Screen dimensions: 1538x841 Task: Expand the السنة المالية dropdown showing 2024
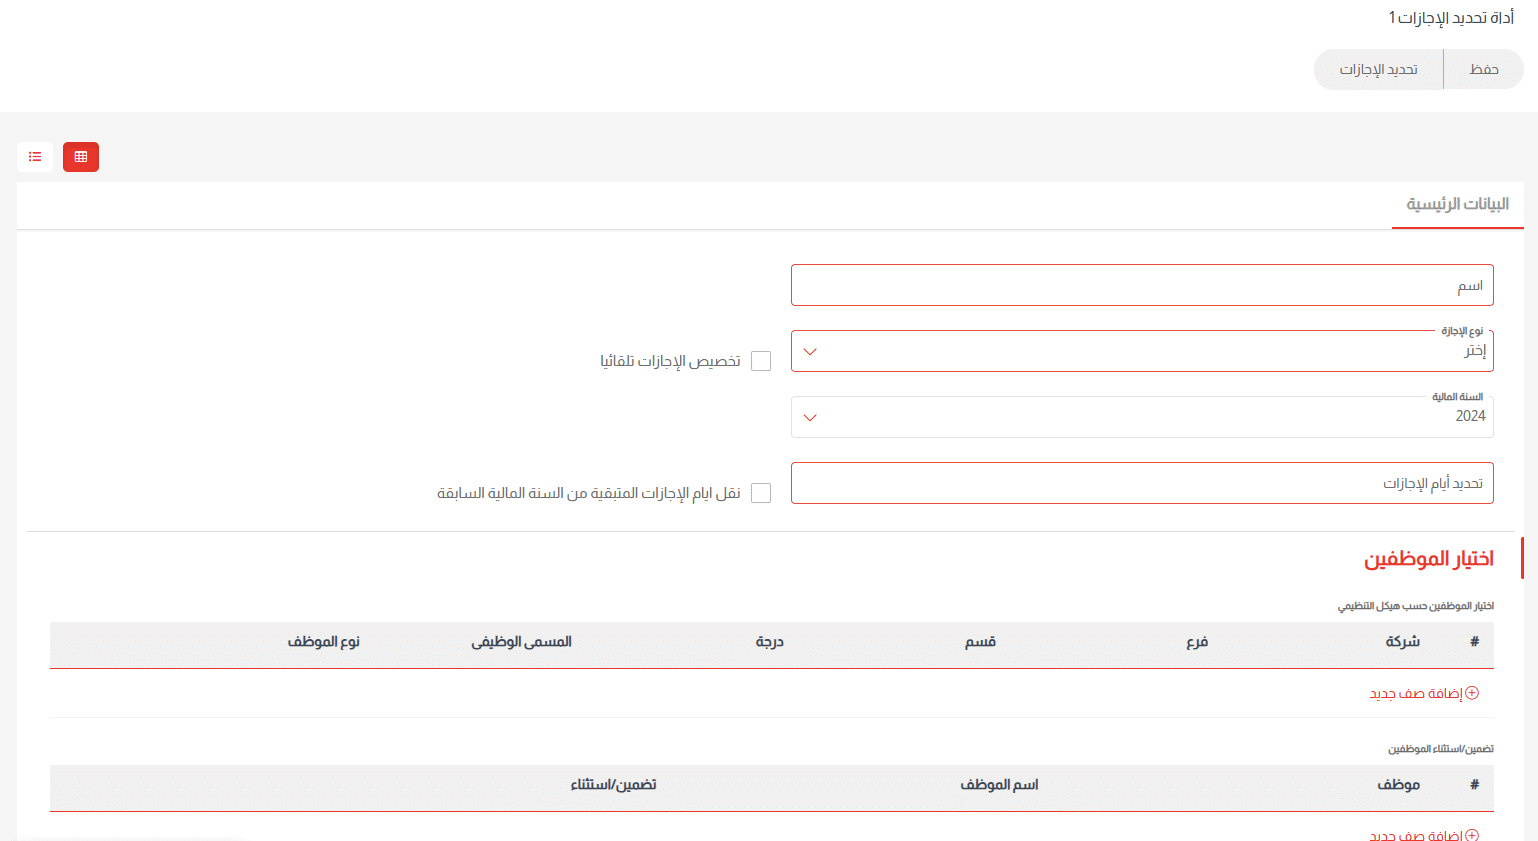1141,417
